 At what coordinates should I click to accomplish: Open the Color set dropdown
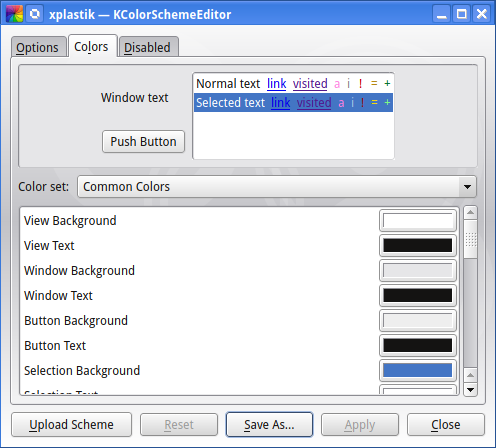click(277, 187)
